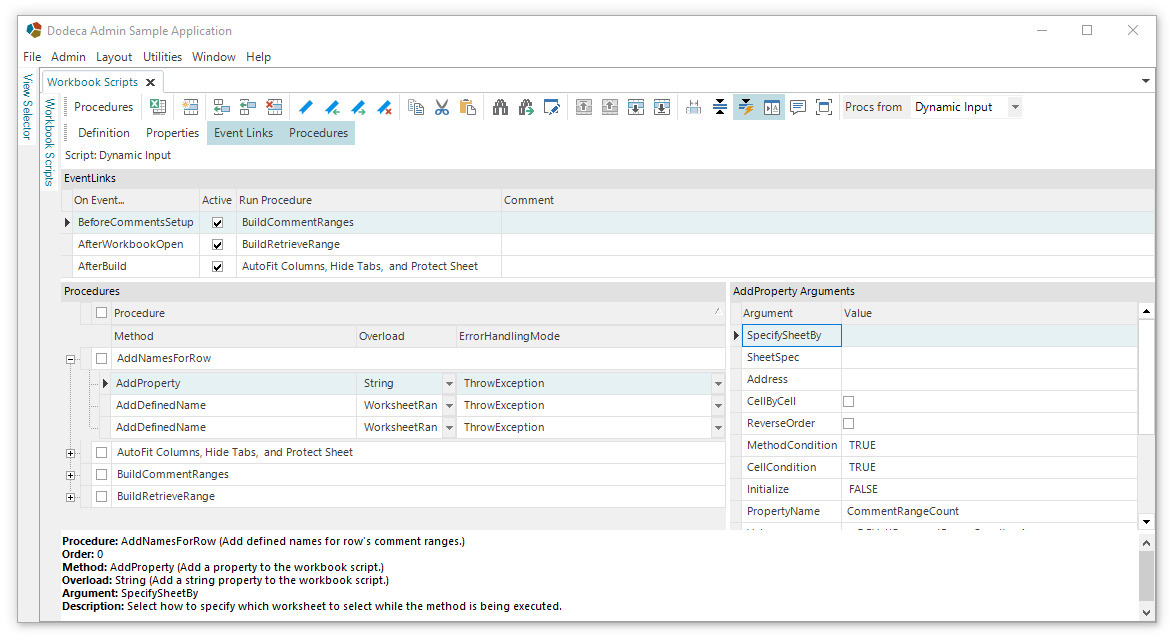
Task: Check the AddNamesForRow procedure checkbox
Action: [x=101, y=358]
